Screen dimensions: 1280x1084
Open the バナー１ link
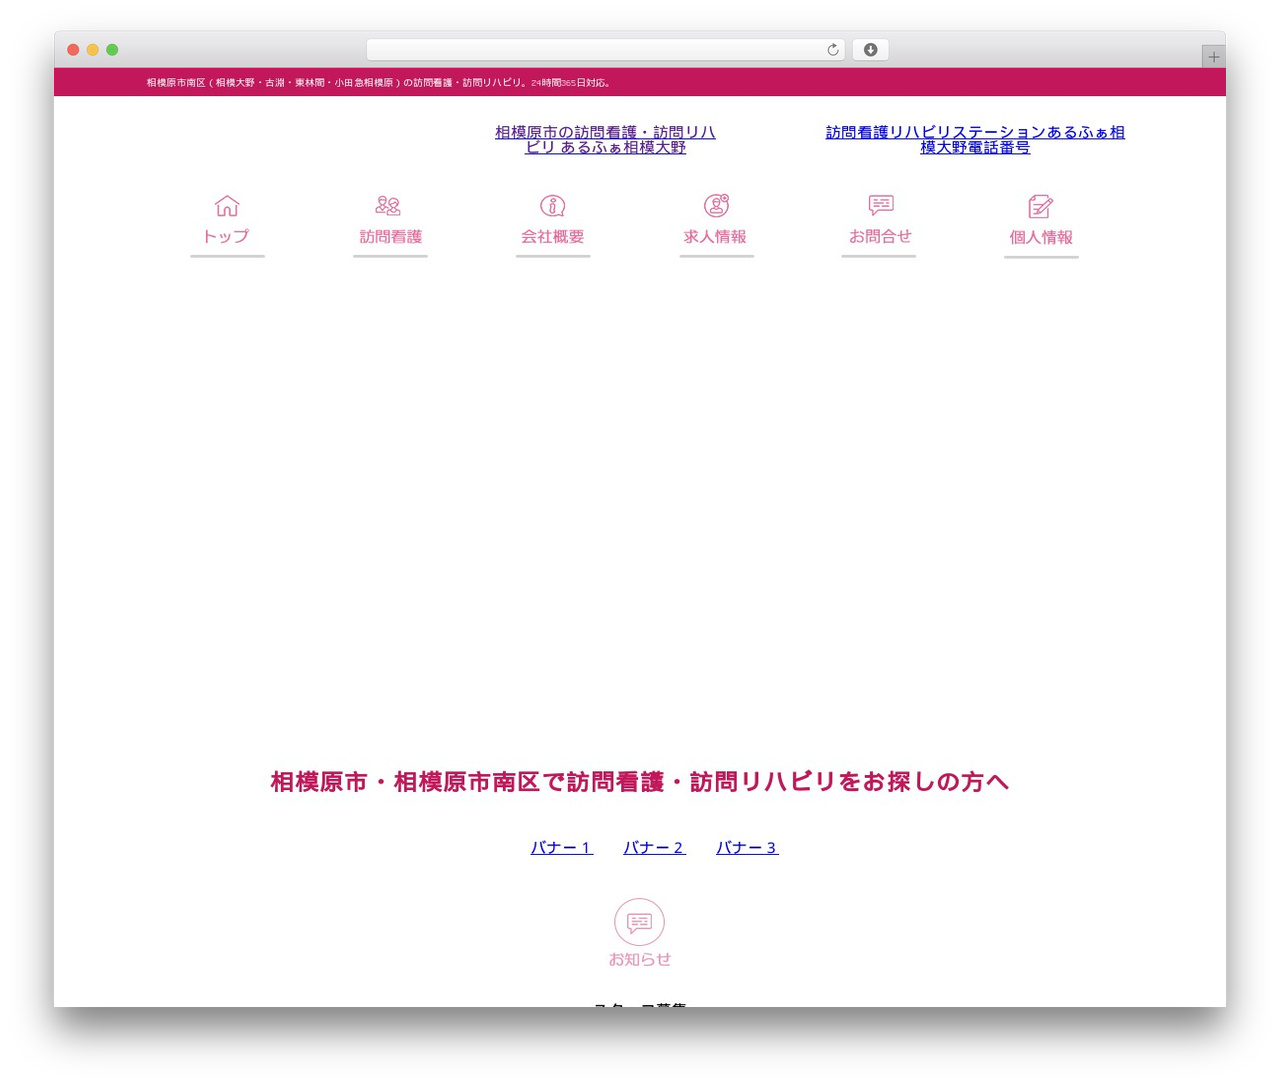point(562,848)
